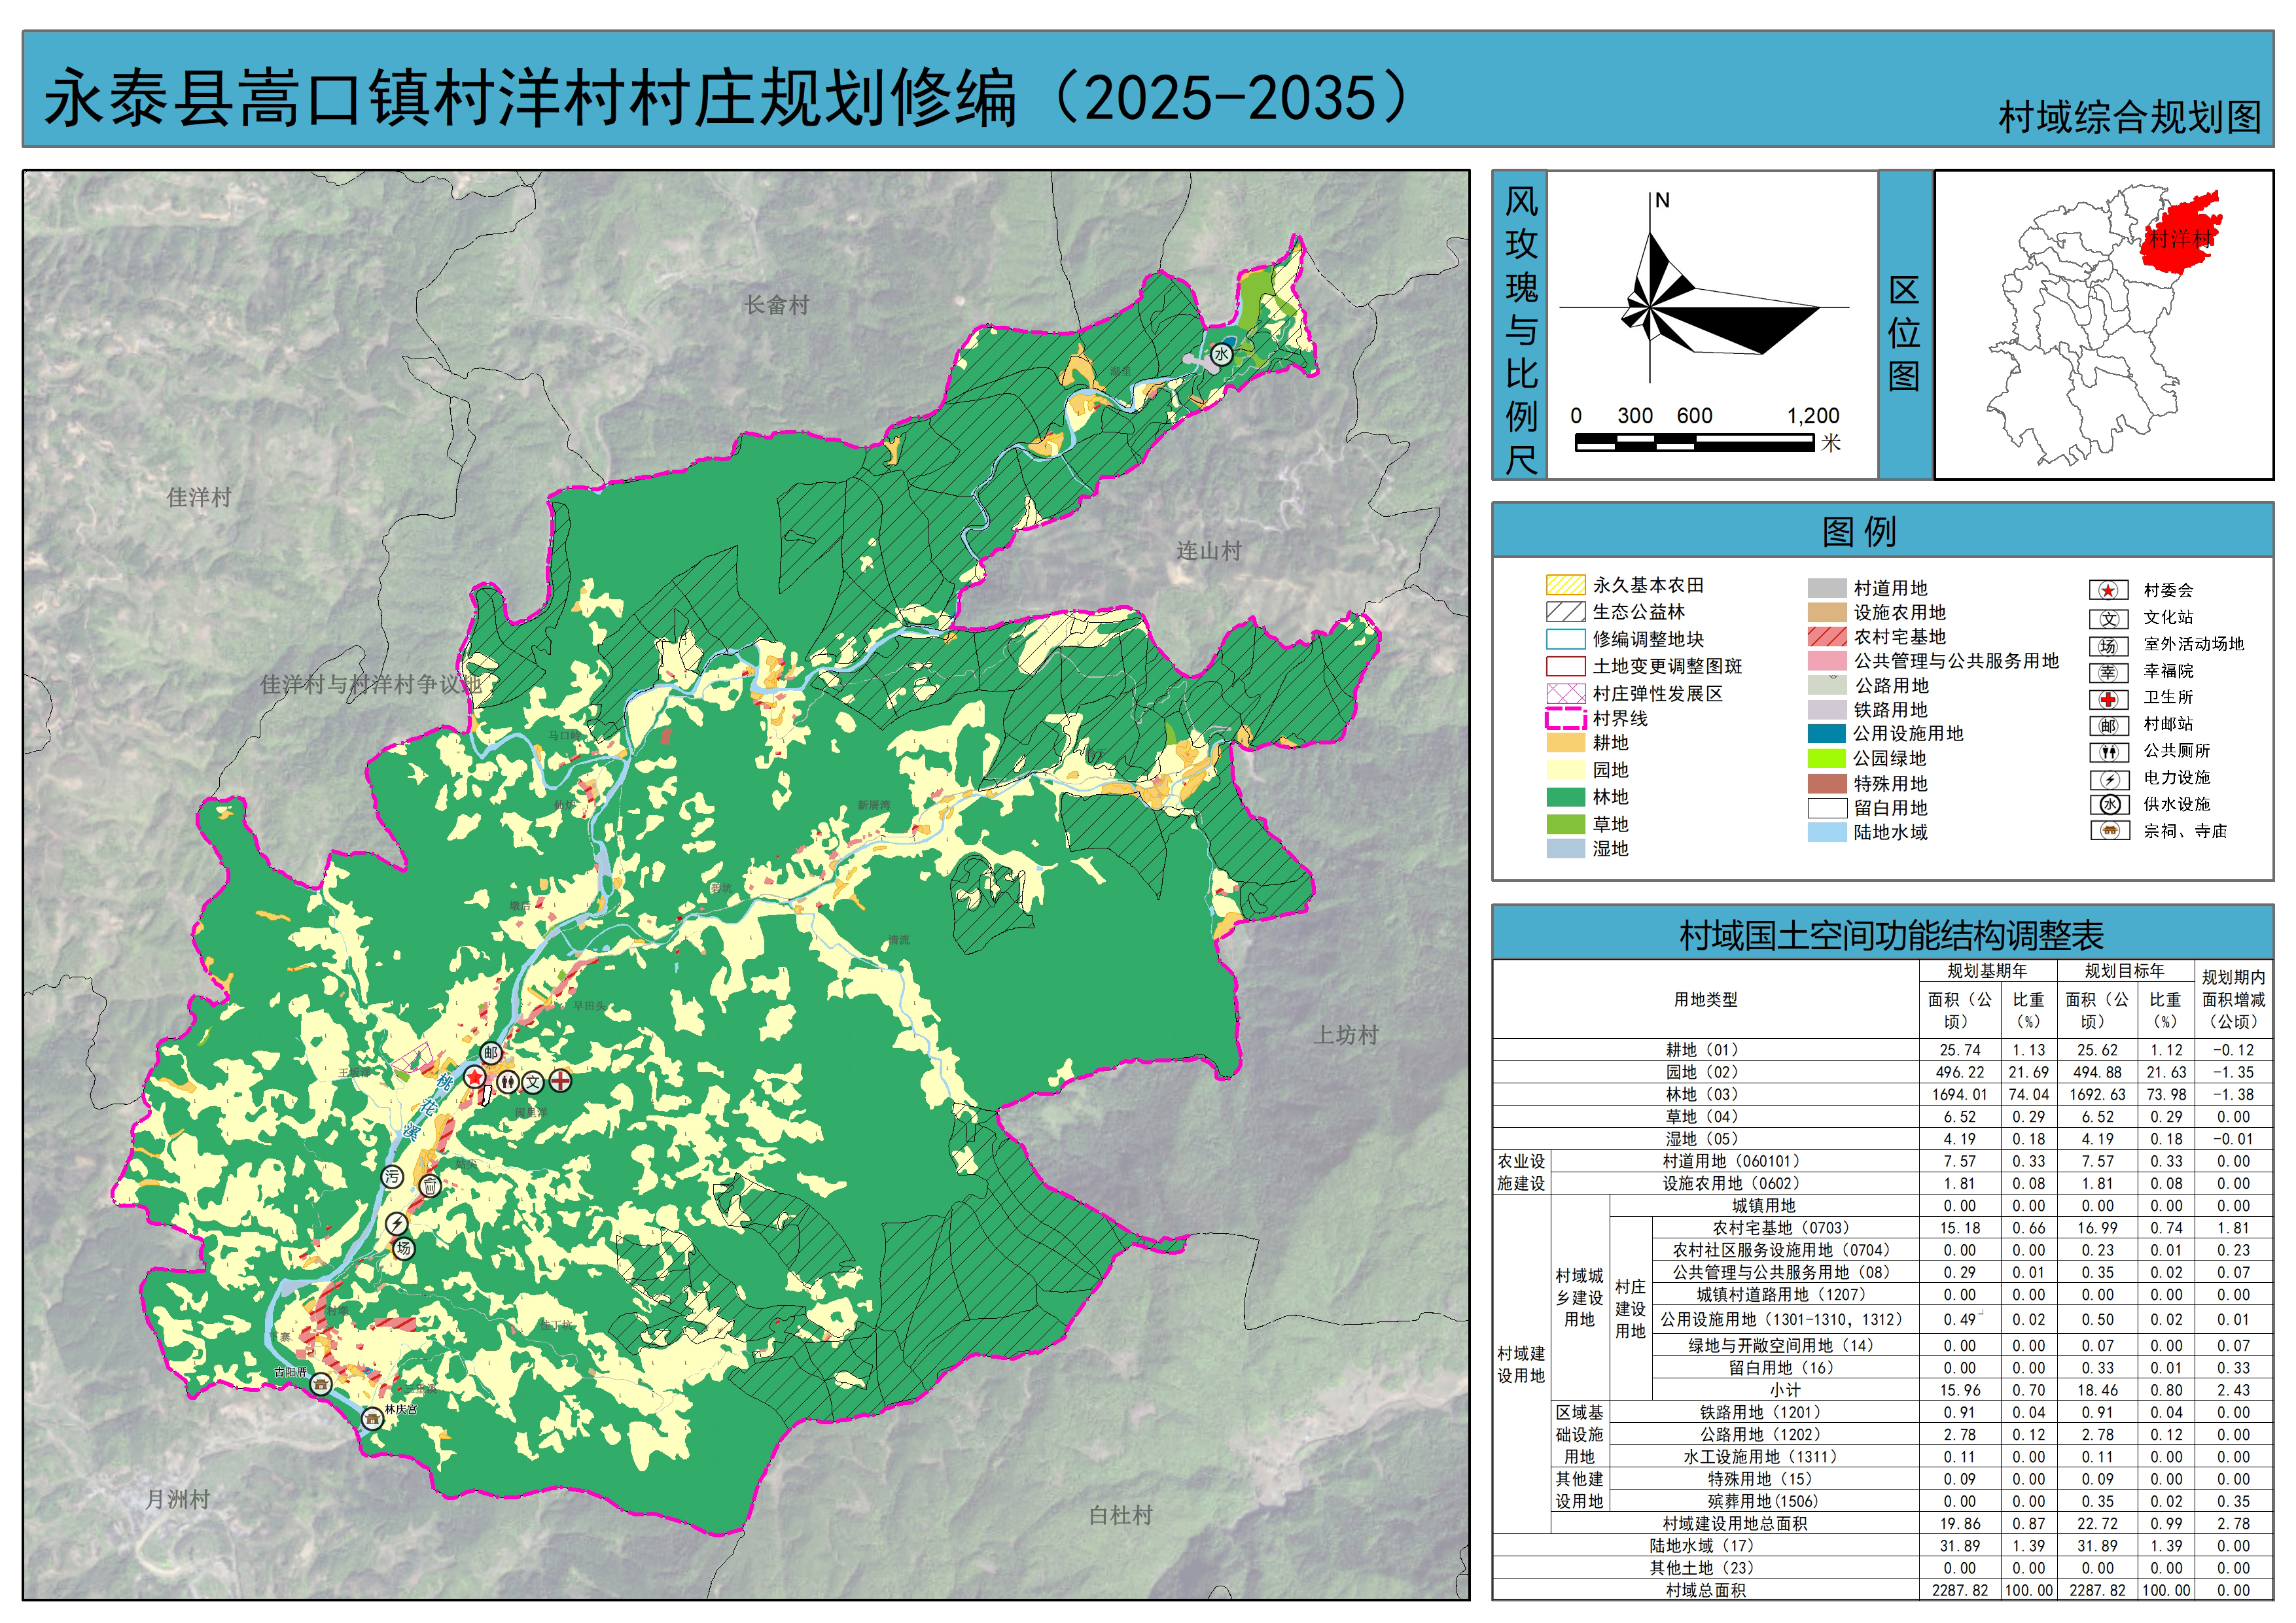This screenshot has height=1623, width=2296.
Task: Click the red star village committee icon on map
Action: point(474,1078)
